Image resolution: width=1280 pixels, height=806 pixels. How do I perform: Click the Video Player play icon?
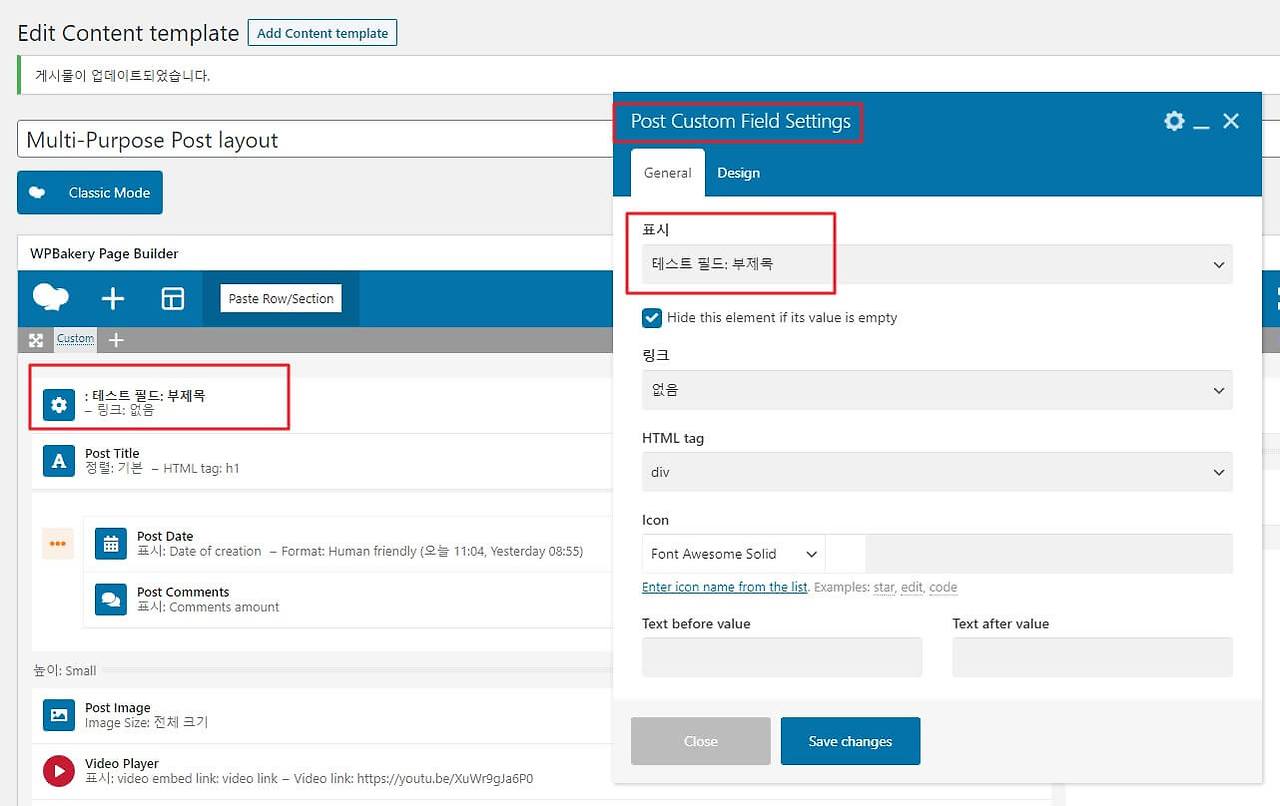pyautogui.click(x=59, y=771)
